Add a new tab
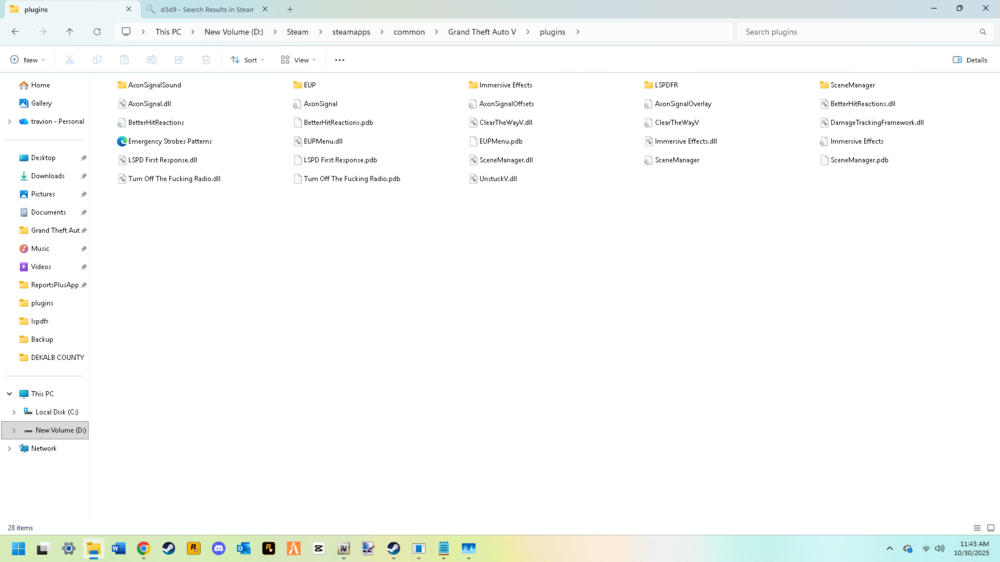 pos(290,10)
